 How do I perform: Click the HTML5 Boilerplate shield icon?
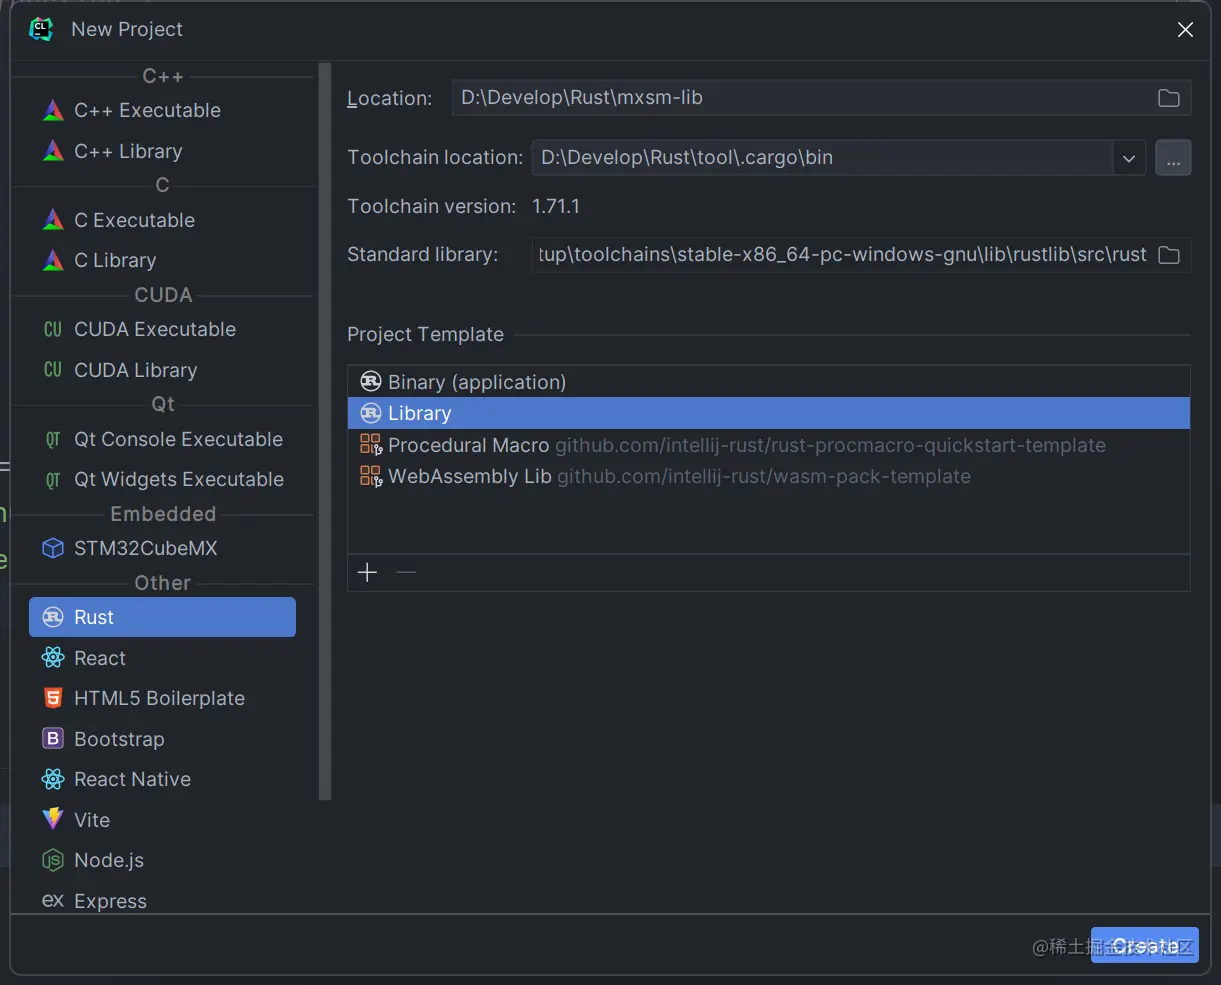[53, 698]
